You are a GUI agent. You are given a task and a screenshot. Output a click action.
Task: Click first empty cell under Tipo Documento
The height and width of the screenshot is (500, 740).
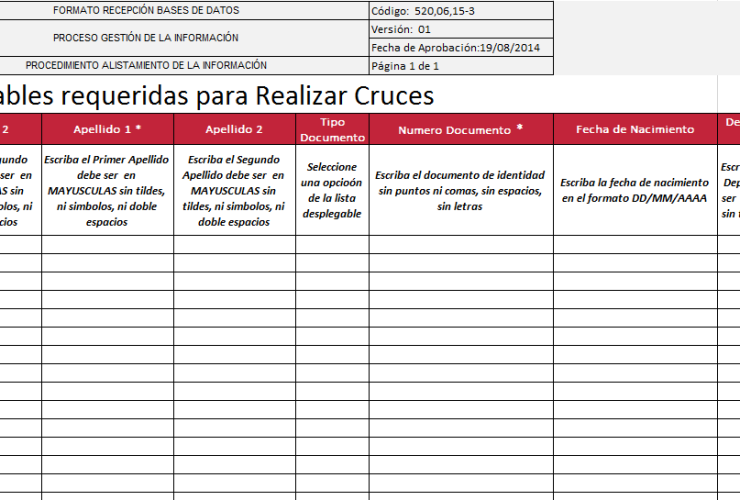click(332, 245)
